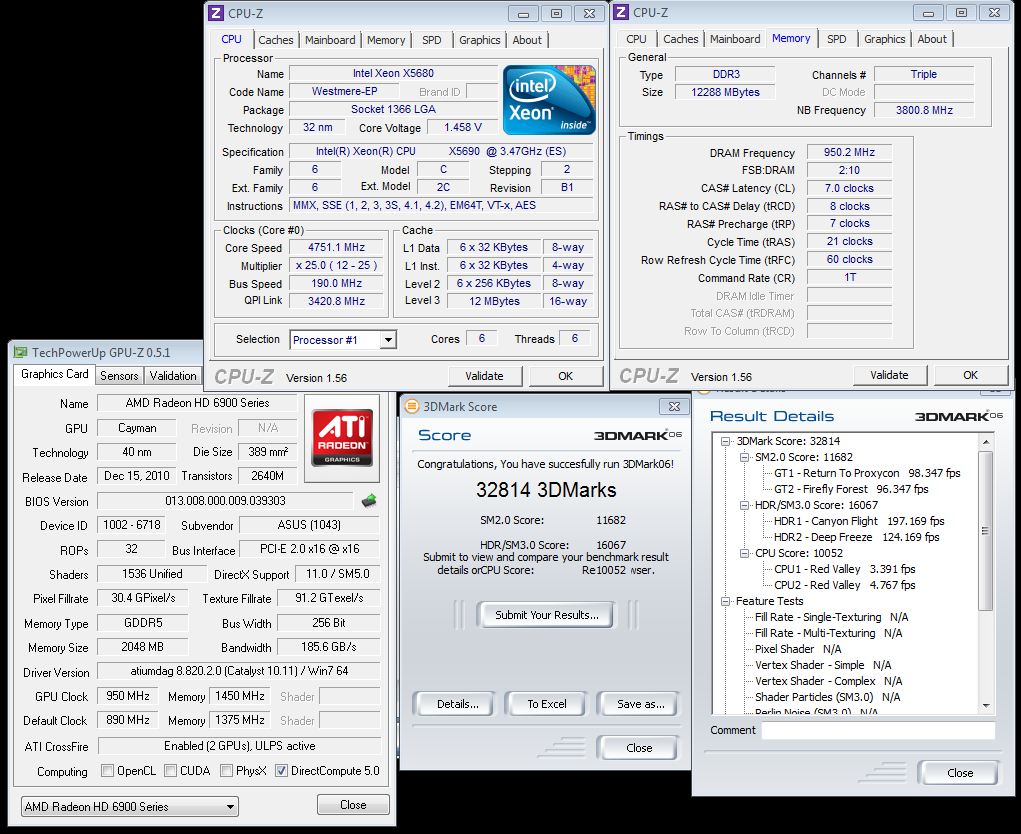Click the GPU Clock value 950 MHz
Screen dimensions: 1021x834
[x=128, y=696]
